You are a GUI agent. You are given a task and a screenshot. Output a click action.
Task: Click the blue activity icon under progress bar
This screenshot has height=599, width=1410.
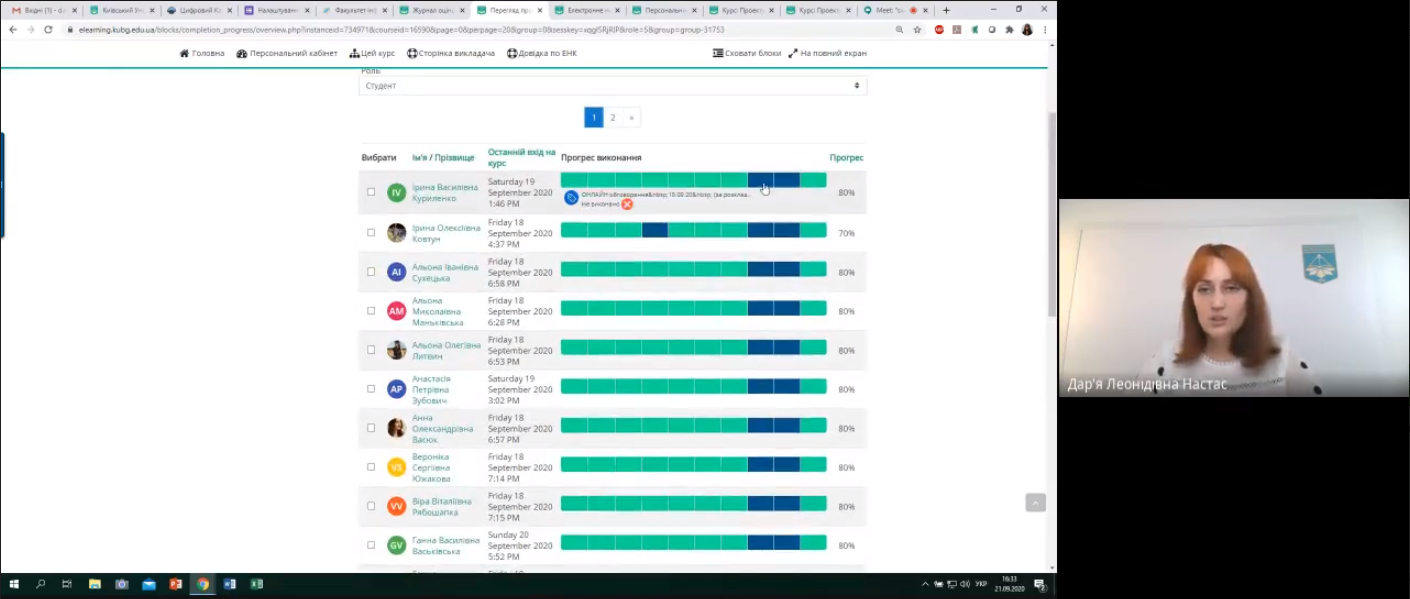[x=571, y=198]
